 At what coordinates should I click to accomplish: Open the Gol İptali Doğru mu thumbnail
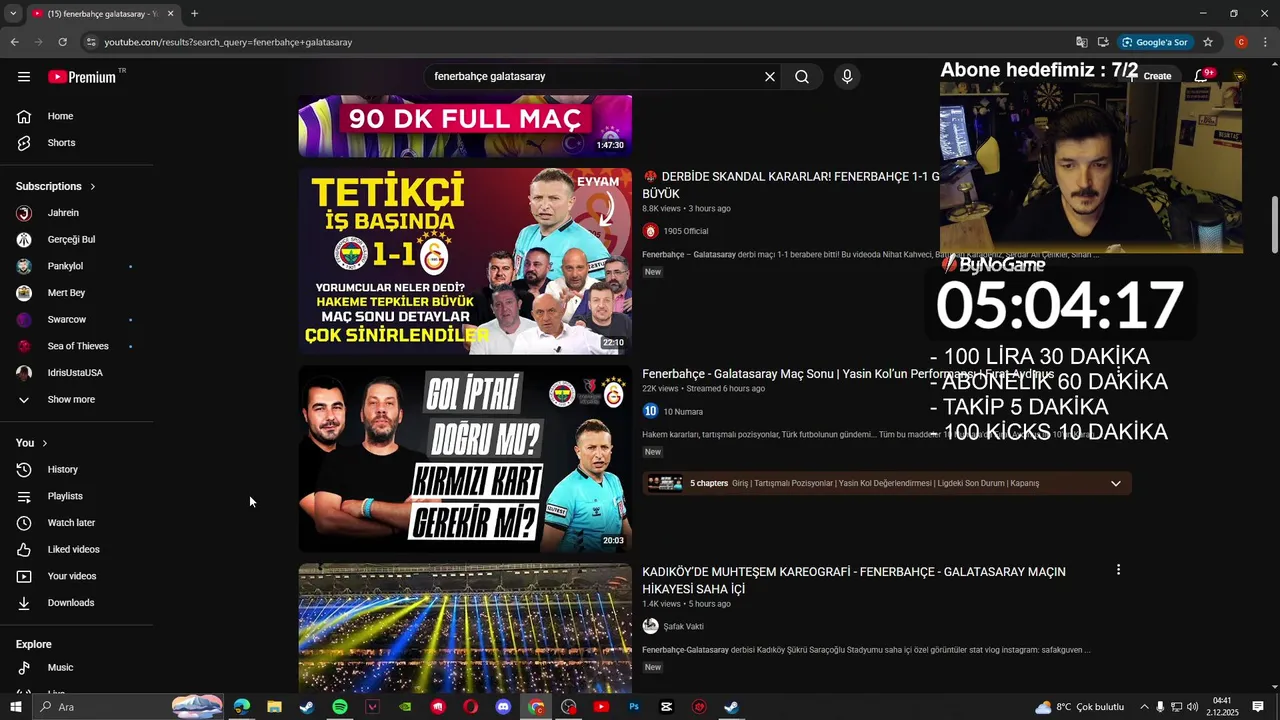[x=465, y=459]
